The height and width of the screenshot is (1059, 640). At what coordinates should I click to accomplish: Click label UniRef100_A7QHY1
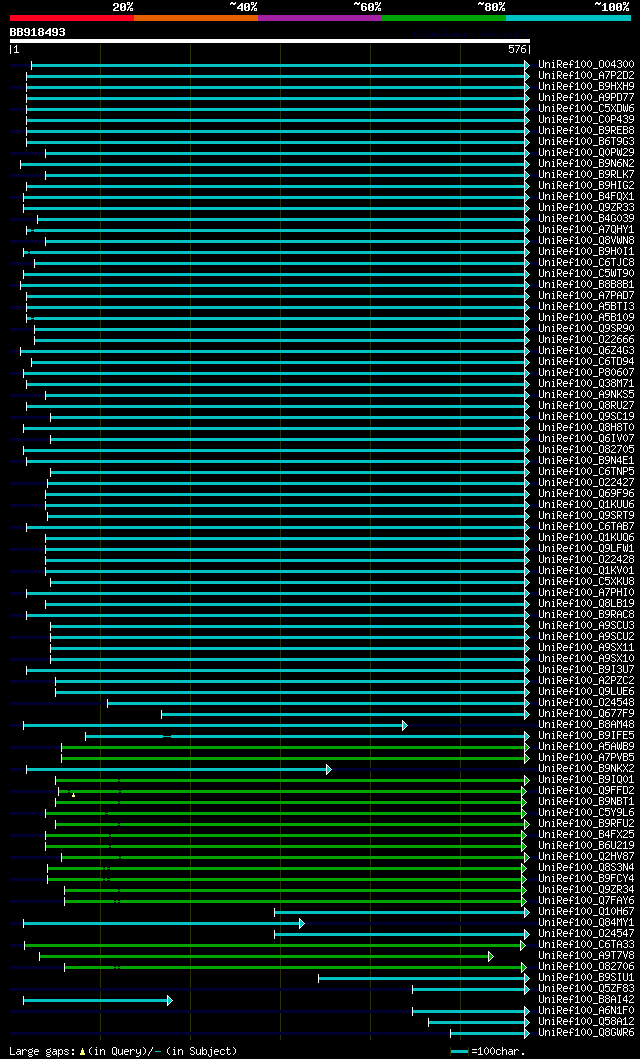coord(586,230)
